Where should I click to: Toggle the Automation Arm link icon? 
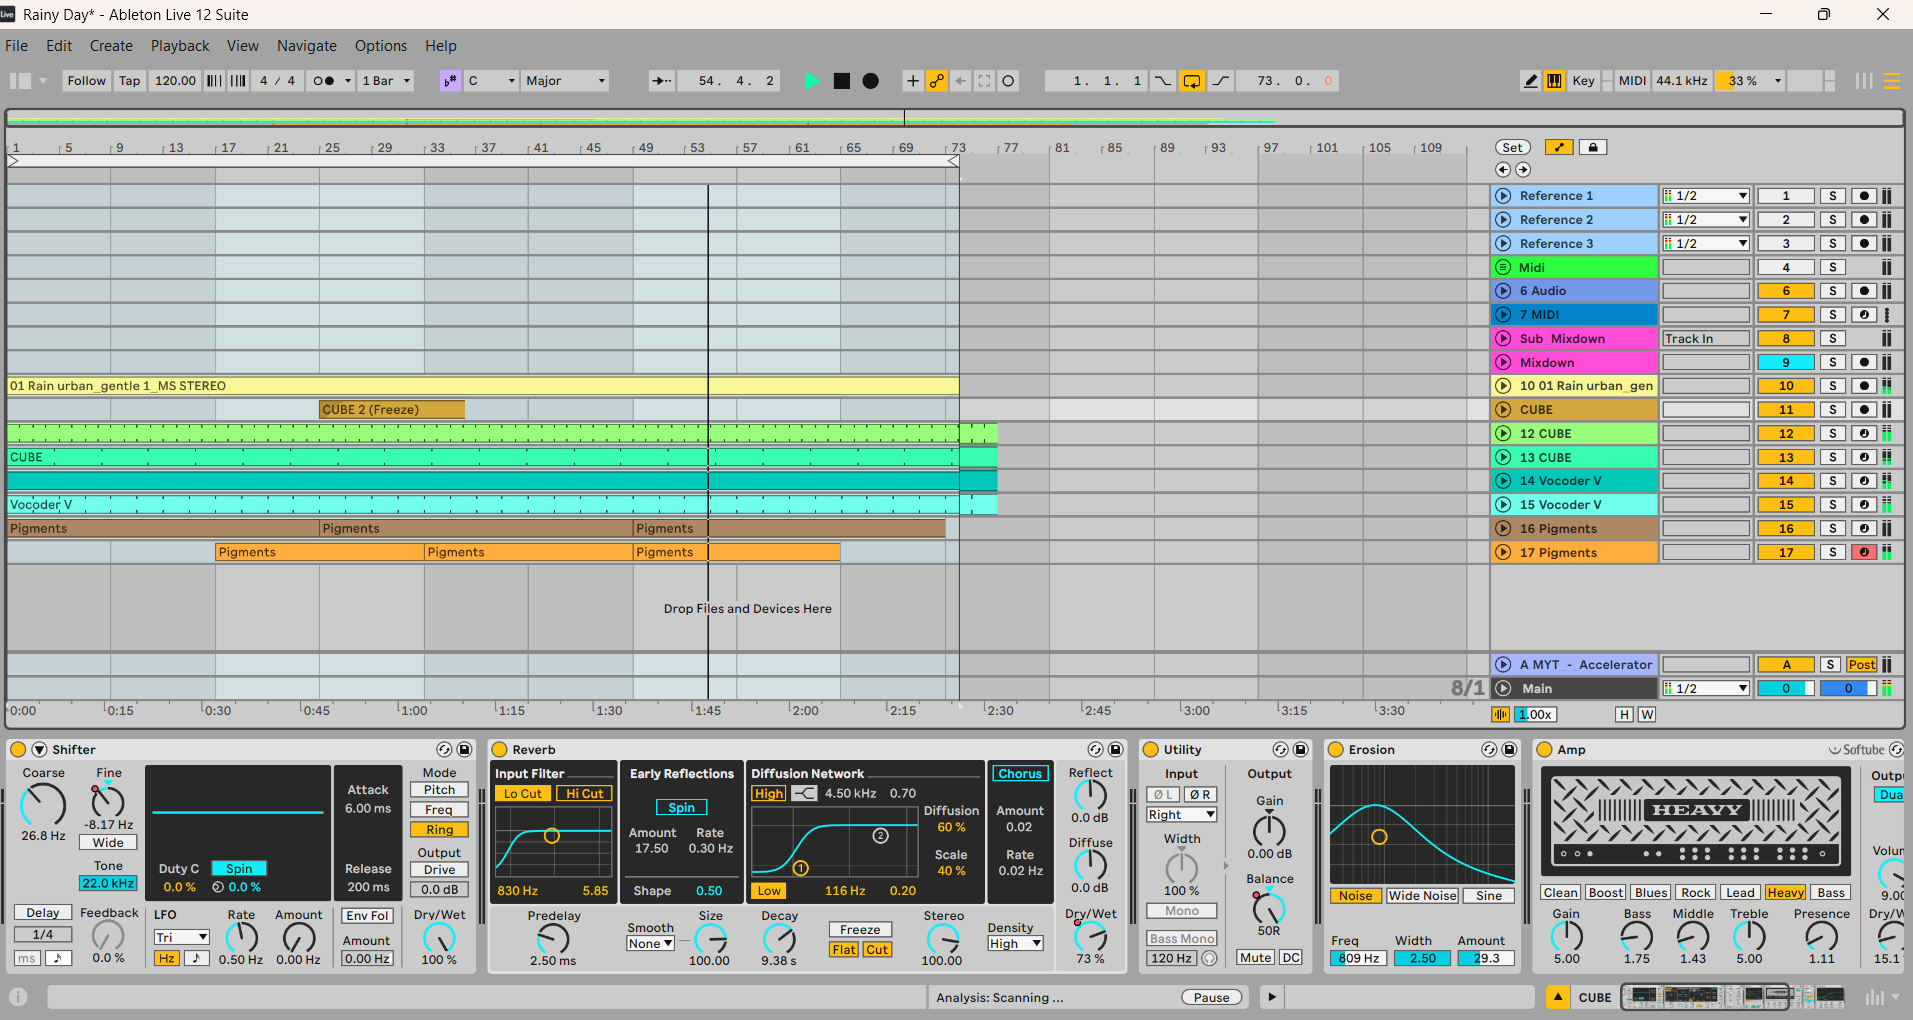[x=937, y=81]
